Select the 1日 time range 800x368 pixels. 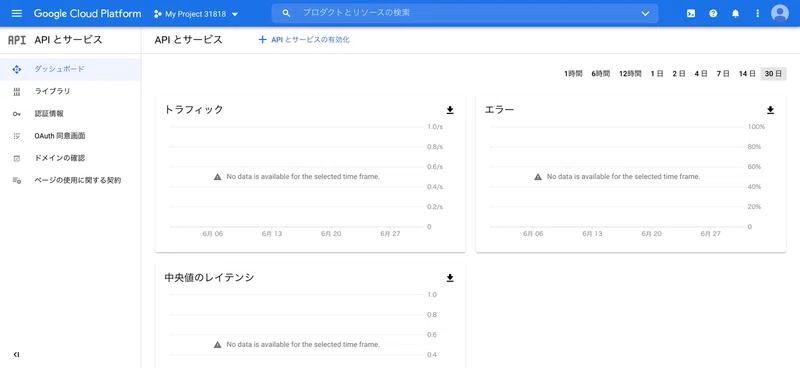657,74
